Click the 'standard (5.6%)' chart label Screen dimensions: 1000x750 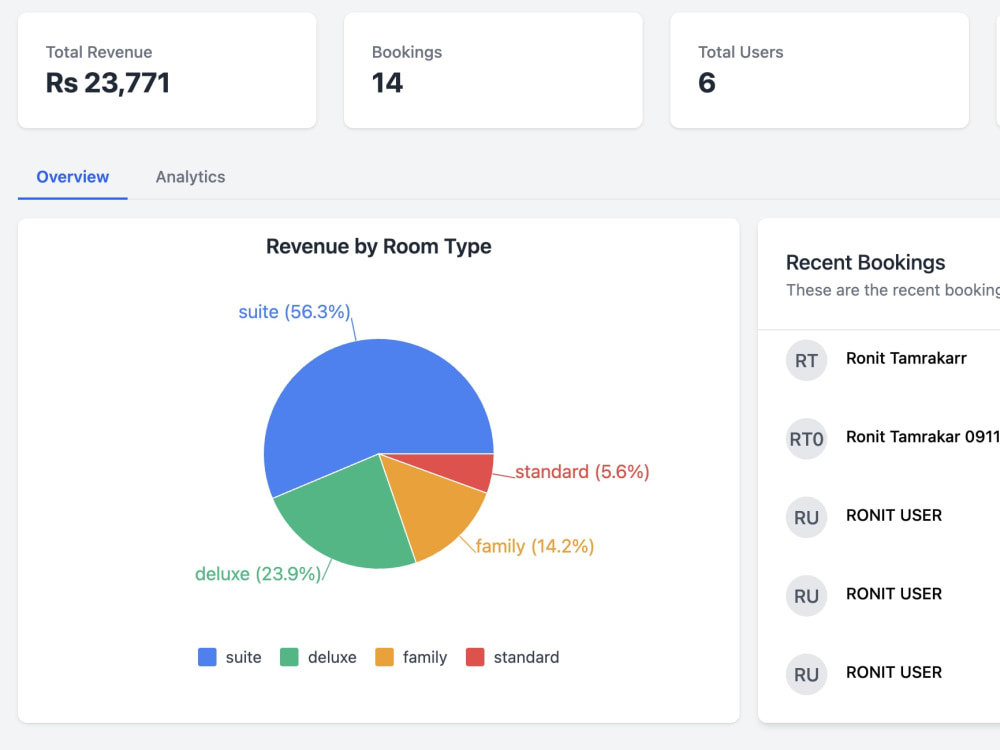582,472
